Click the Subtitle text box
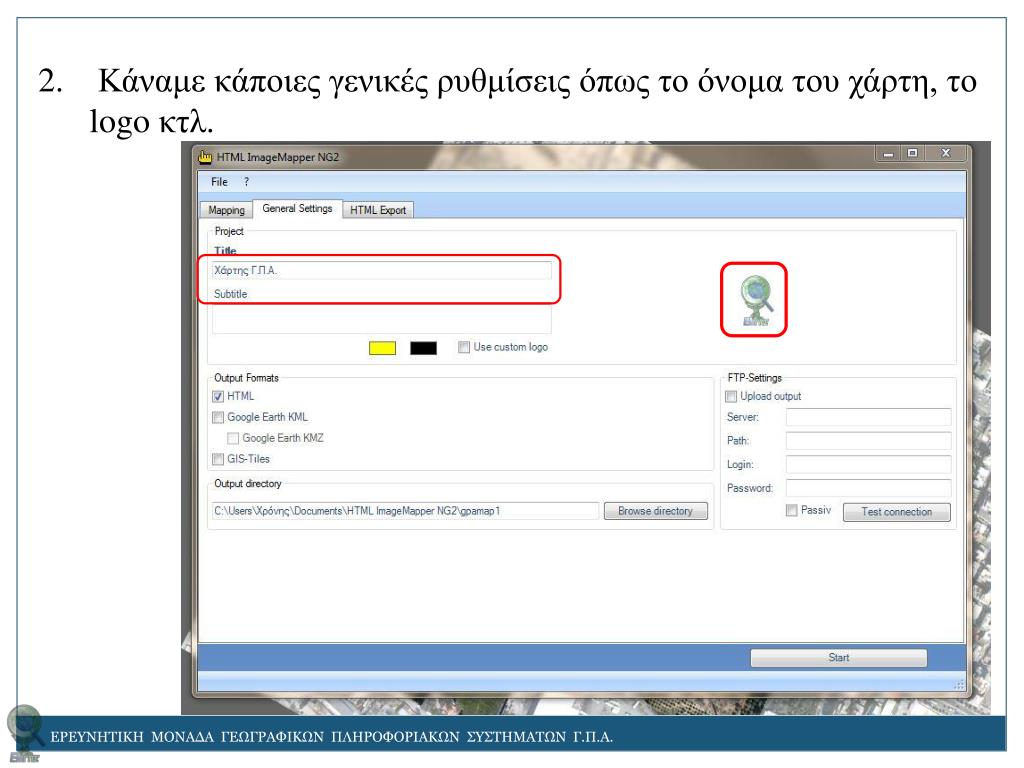Viewport: 1024px width, 768px height. click(x=381, y=320)
